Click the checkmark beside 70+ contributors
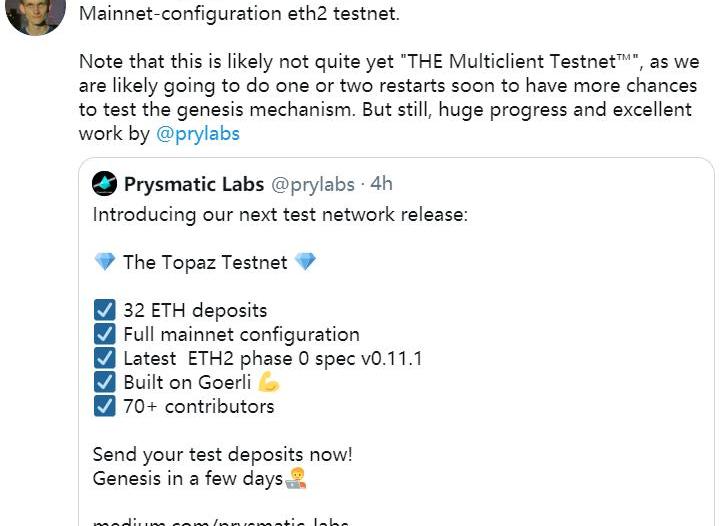This screenshot has height=526, width=723. [x=104, y=406]
